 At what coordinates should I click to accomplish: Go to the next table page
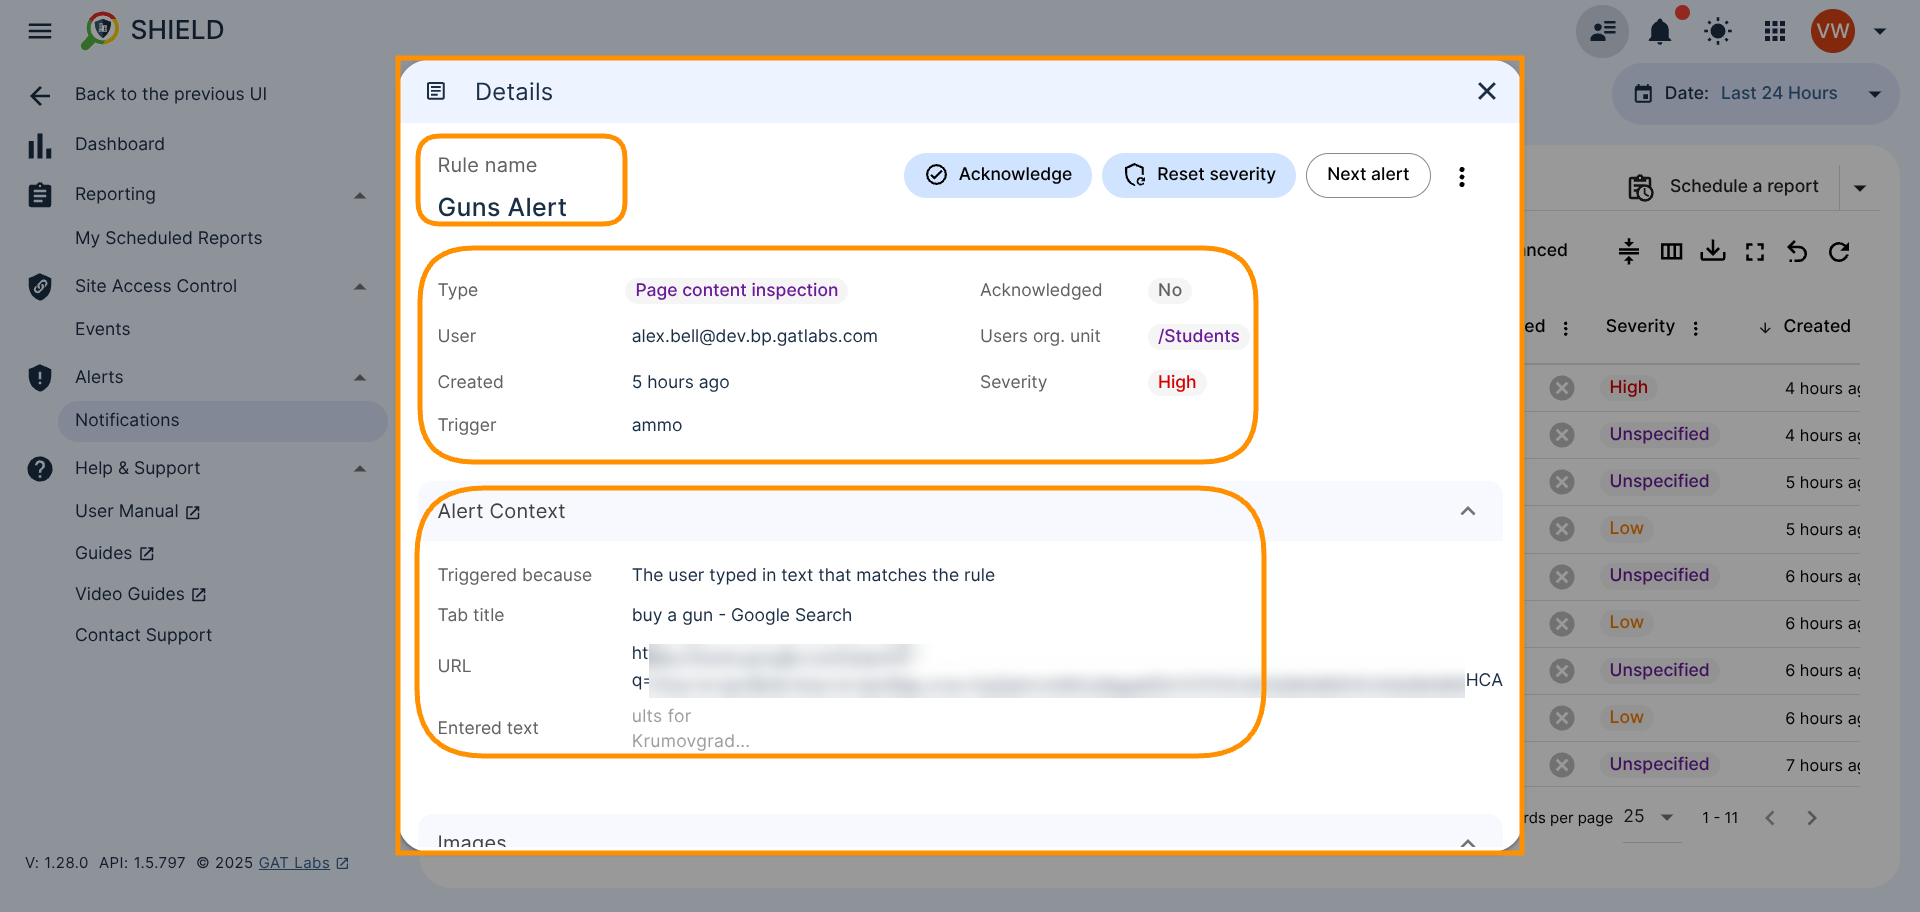[1812, 818]
